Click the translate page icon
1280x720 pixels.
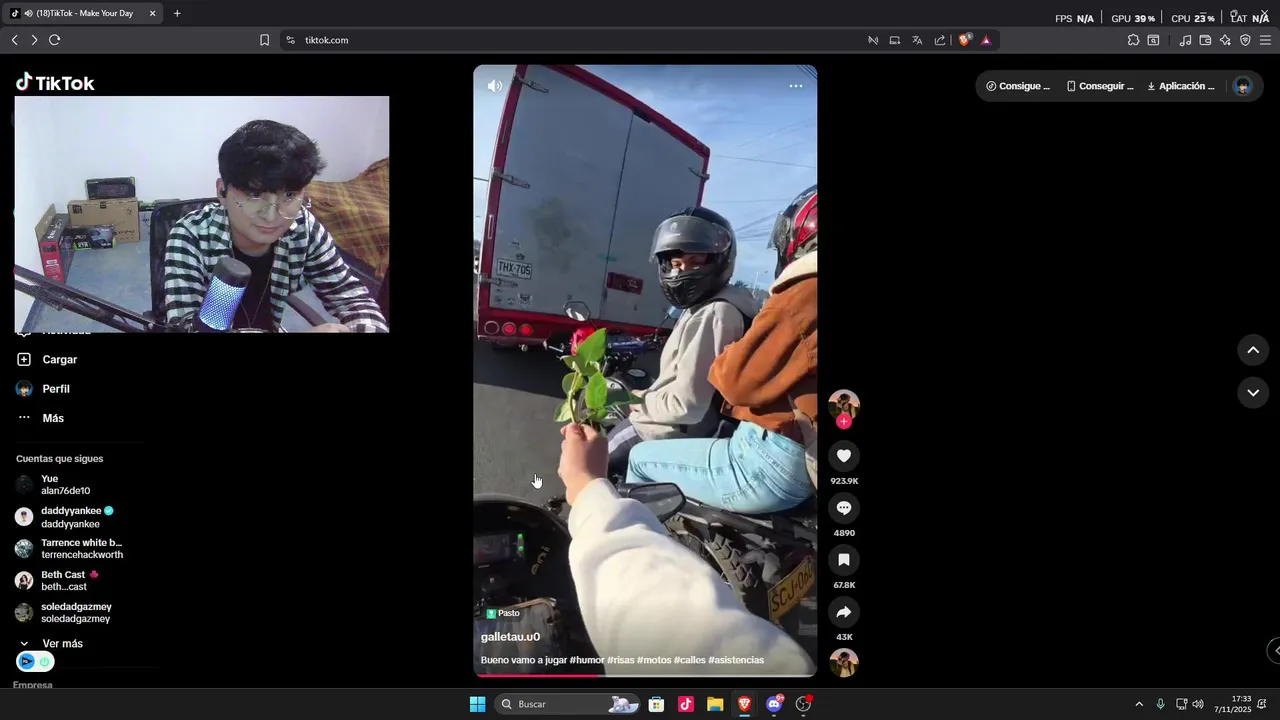coord(917,40)
